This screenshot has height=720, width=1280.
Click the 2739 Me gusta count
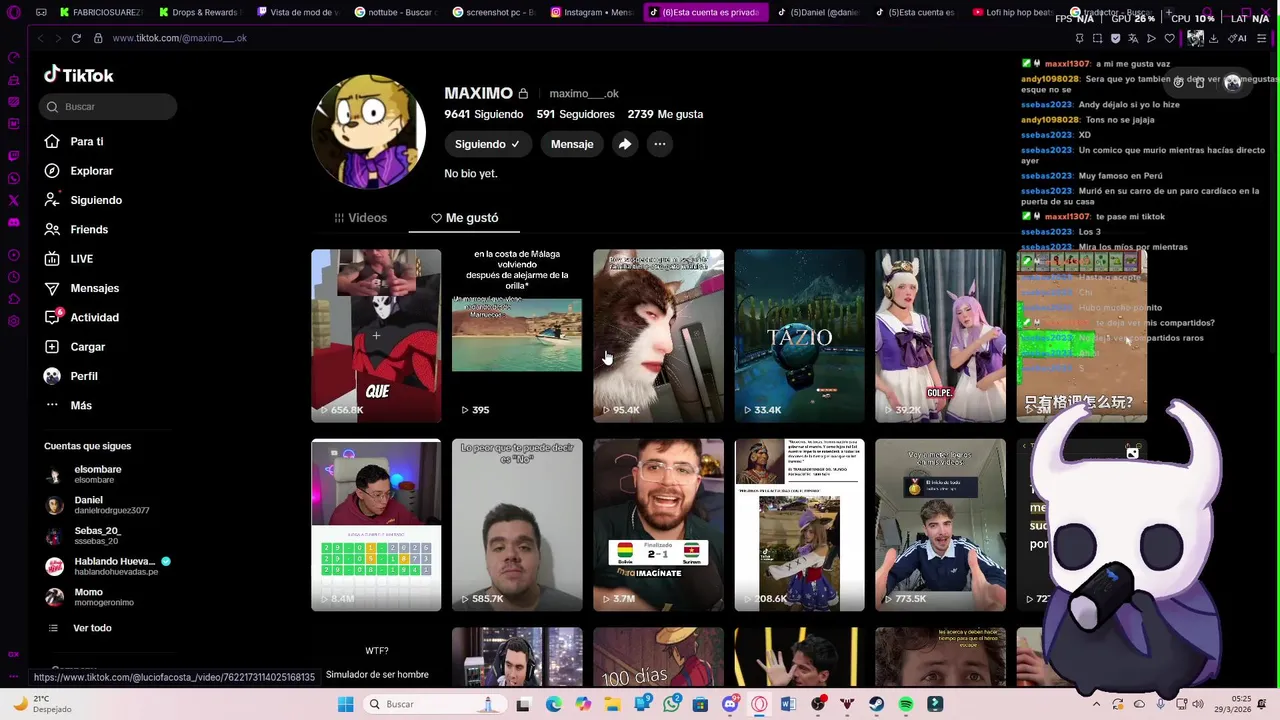coord(665,114)
